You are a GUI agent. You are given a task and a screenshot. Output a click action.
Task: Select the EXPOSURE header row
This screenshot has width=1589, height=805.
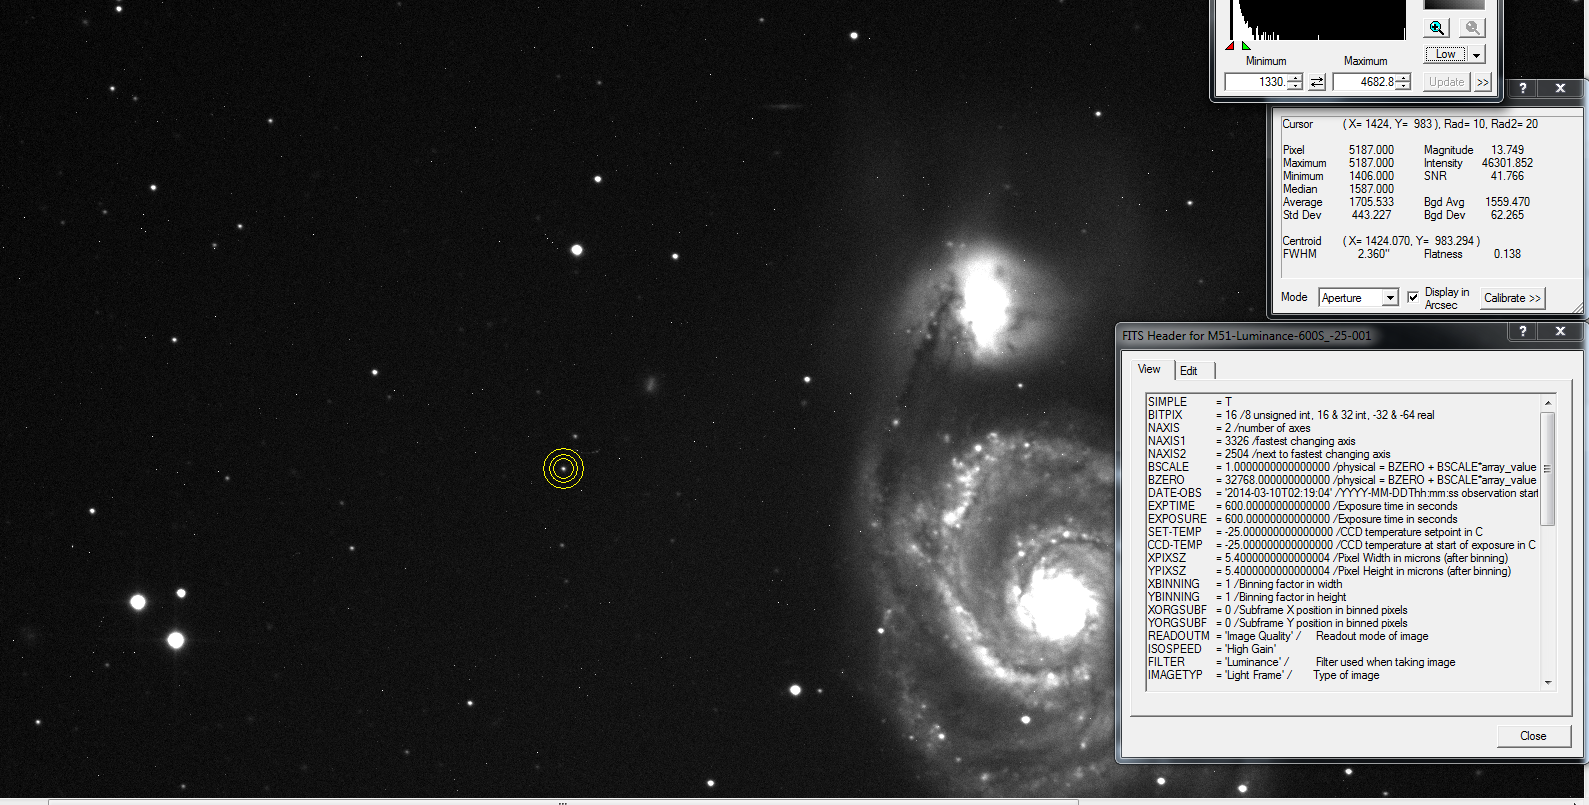[x=1342, y=519]
